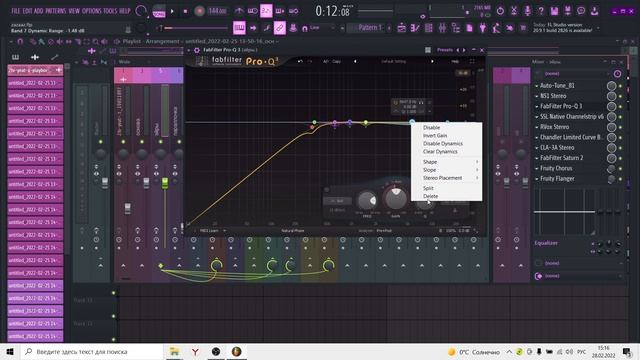Open the content library download icon
The image size is (640, 360).
pyautogui.click(x=595, y=11)
